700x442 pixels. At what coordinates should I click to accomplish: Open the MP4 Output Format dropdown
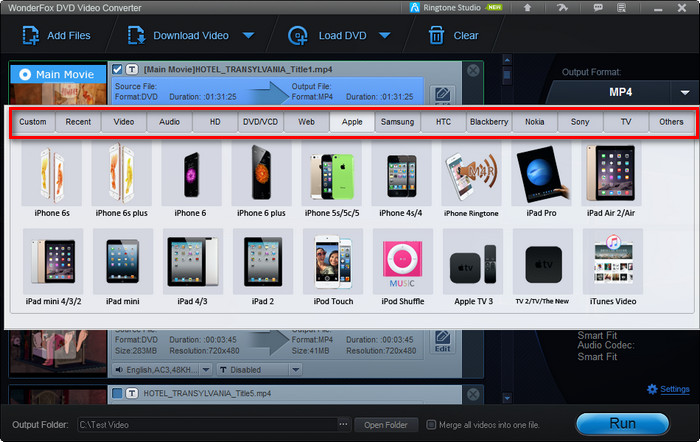point(685,92)
